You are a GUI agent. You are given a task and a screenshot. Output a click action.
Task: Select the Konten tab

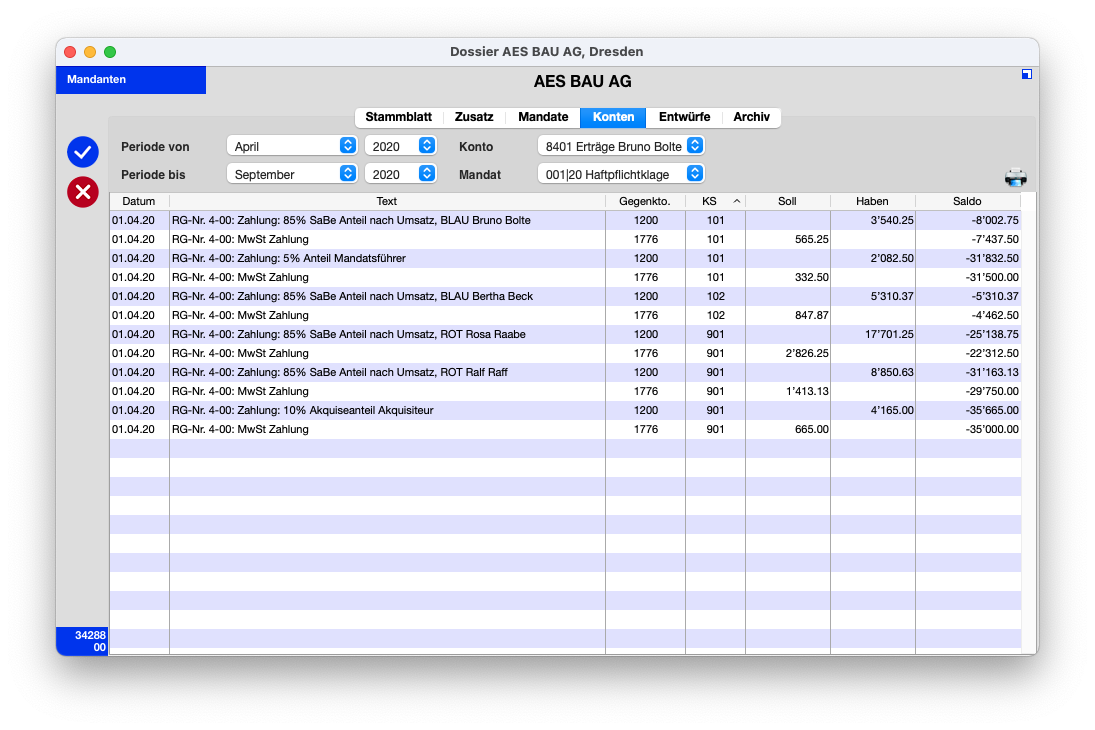click(x=613, y=117)
